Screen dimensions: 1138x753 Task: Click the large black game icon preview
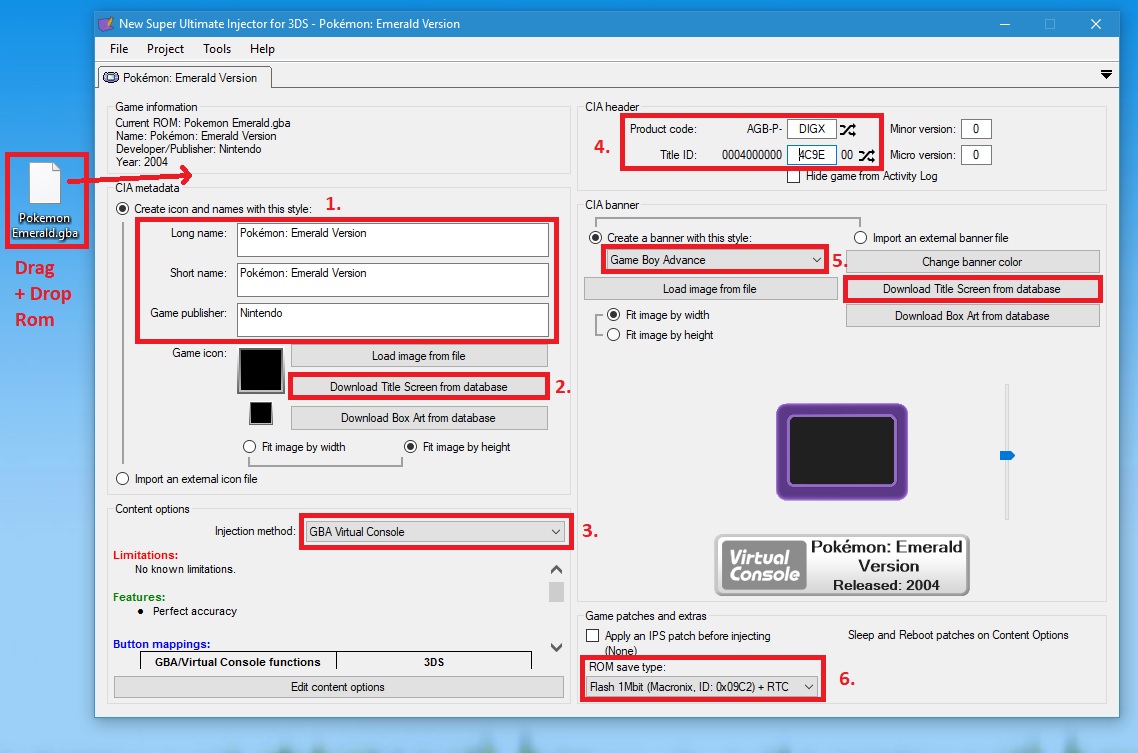[261, 370]
